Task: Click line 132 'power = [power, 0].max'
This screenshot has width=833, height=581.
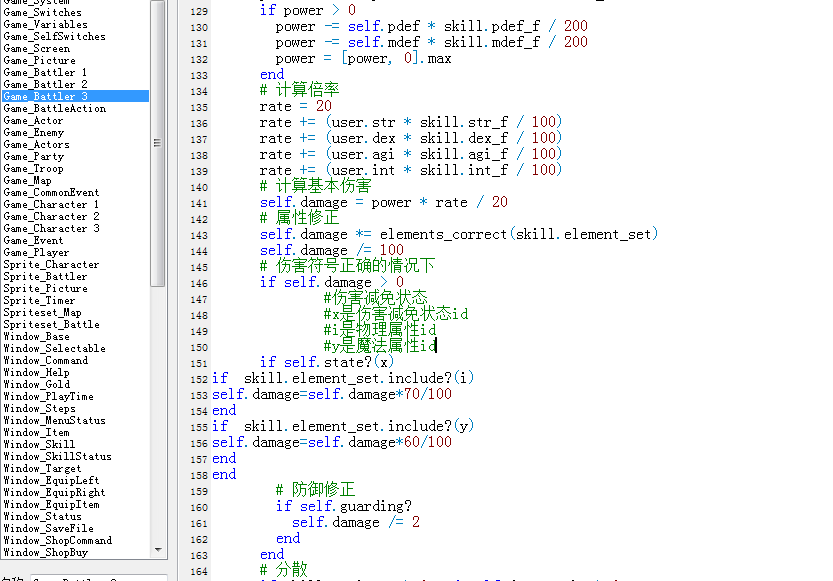Action: (x=363, y=58)
